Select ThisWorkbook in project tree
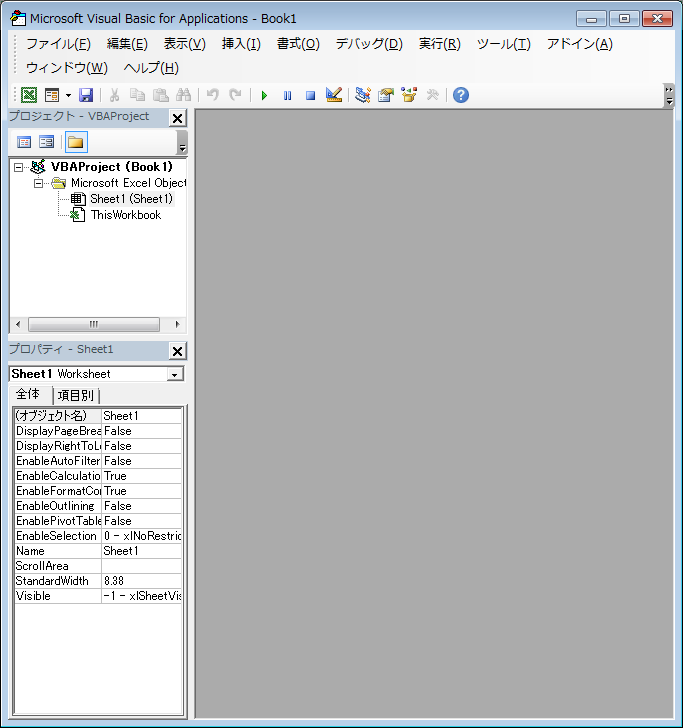 pos(126,215)
